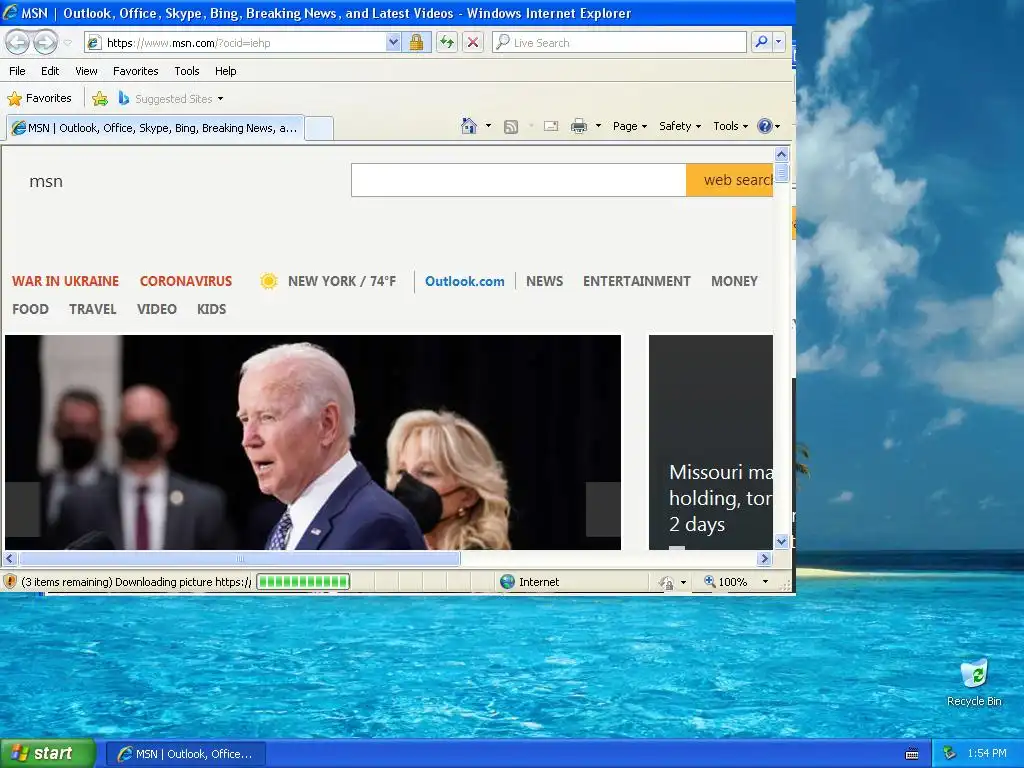Open the VIDEO section link
Screen dimensions: 1024x768
pos(156,309)
